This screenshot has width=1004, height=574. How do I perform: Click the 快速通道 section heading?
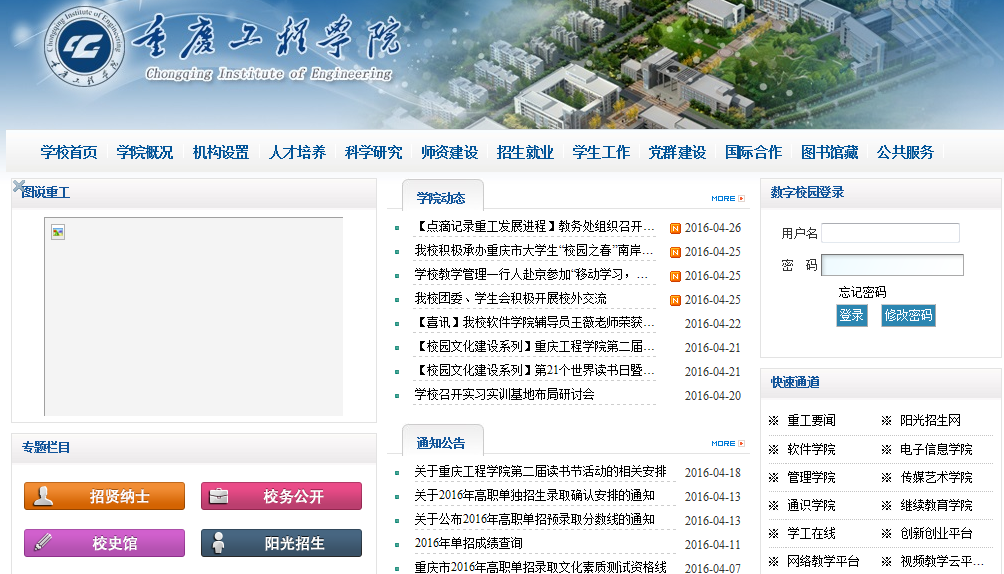click(x=795, y=382)
